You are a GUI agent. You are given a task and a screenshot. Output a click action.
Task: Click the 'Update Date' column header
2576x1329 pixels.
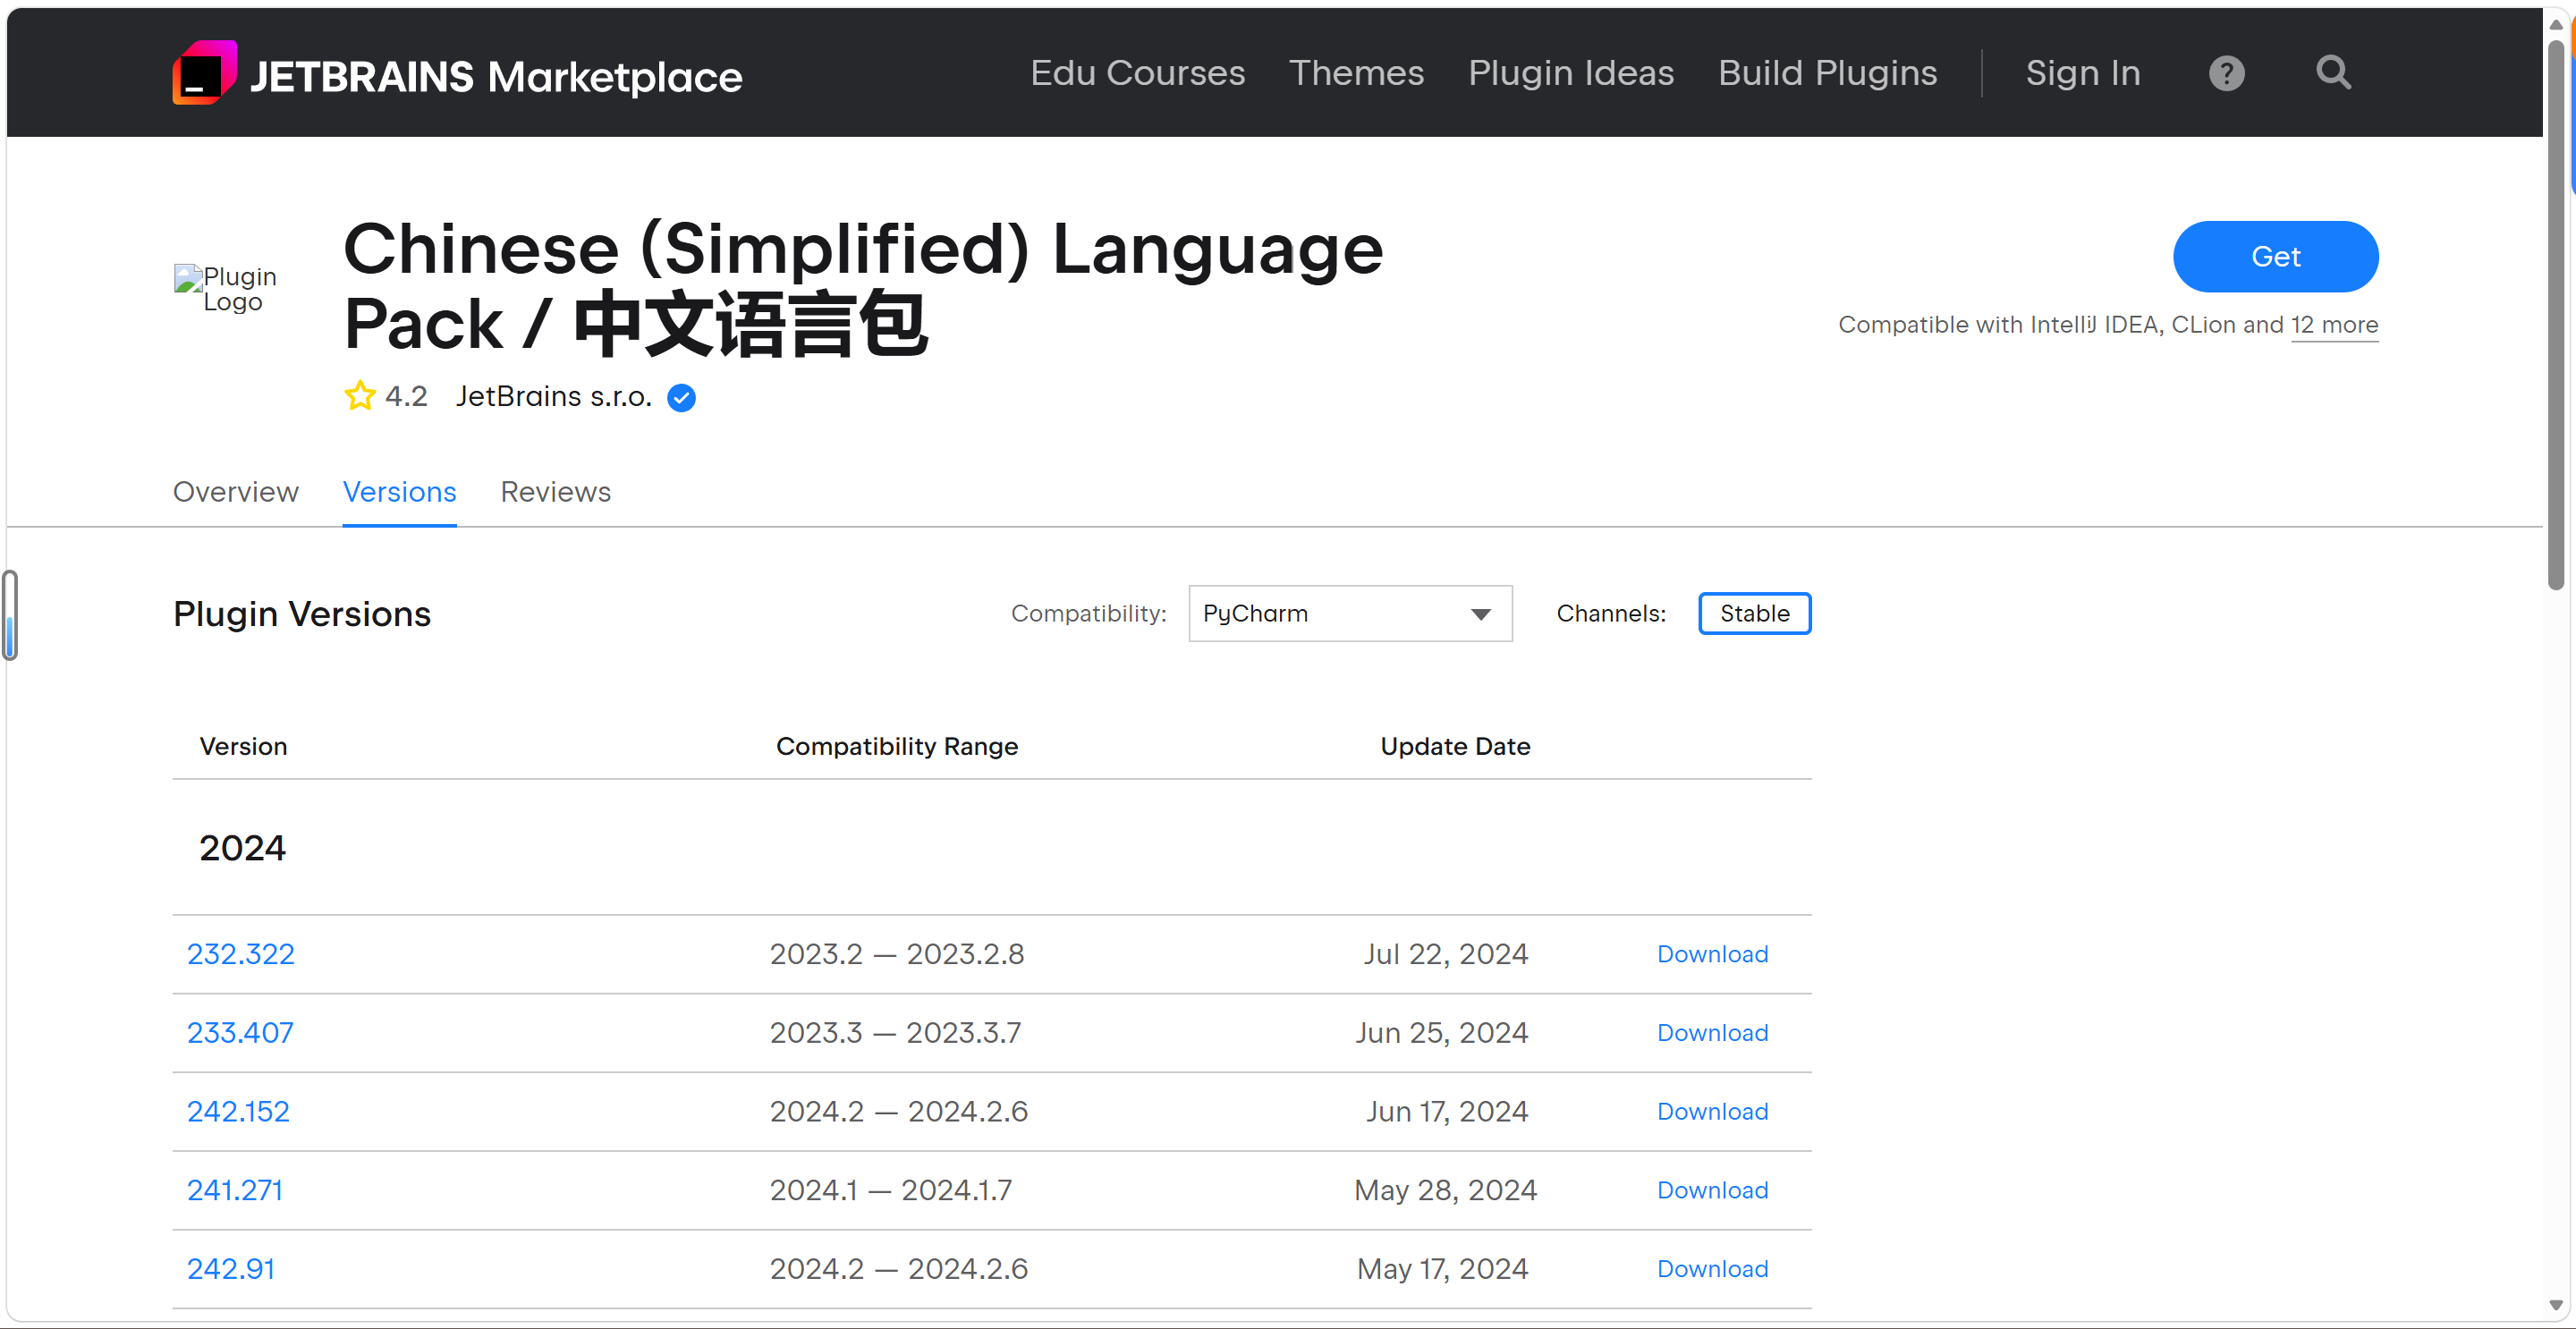click(1455, 747)
